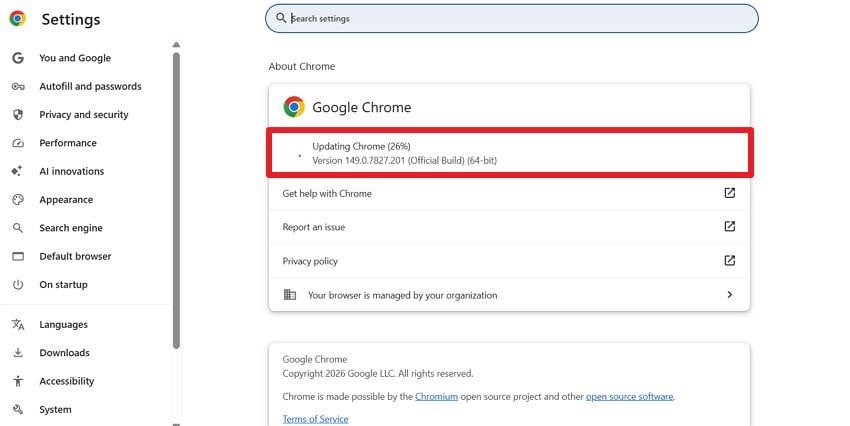
Task: Click the magnifier icon for Search engine
Action: [18, 228]
